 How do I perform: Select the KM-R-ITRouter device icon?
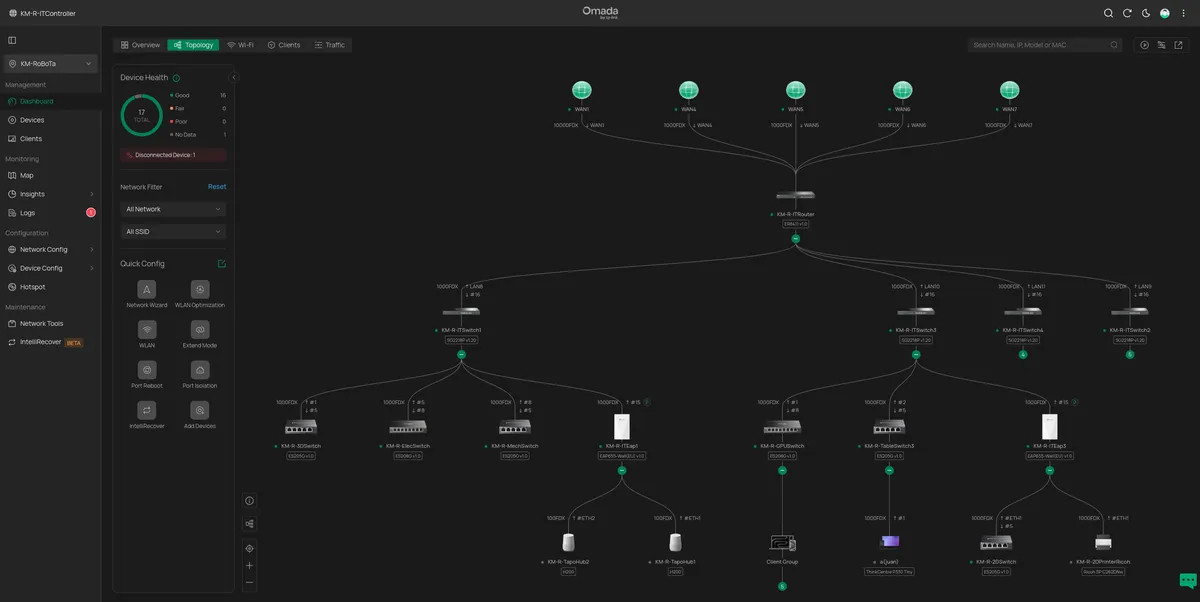point(795,195)
